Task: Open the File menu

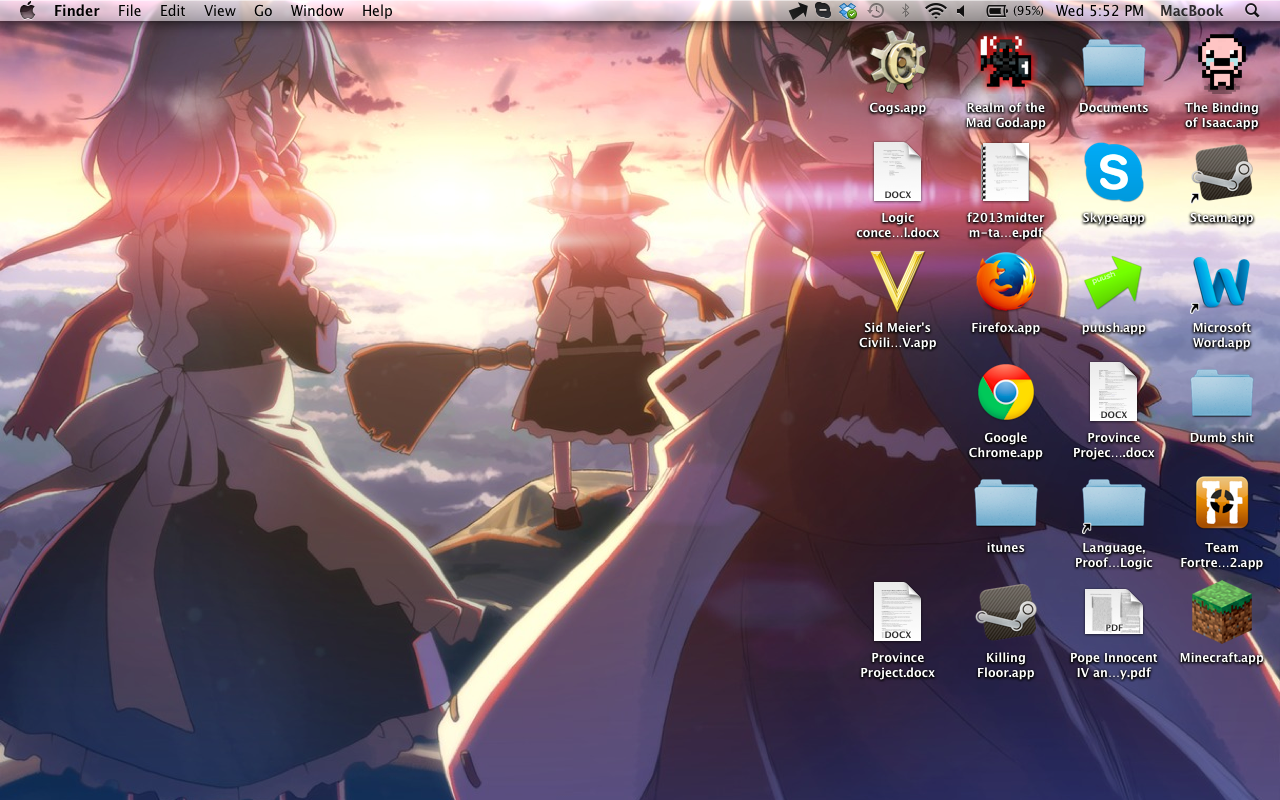Action: (129, 11)
